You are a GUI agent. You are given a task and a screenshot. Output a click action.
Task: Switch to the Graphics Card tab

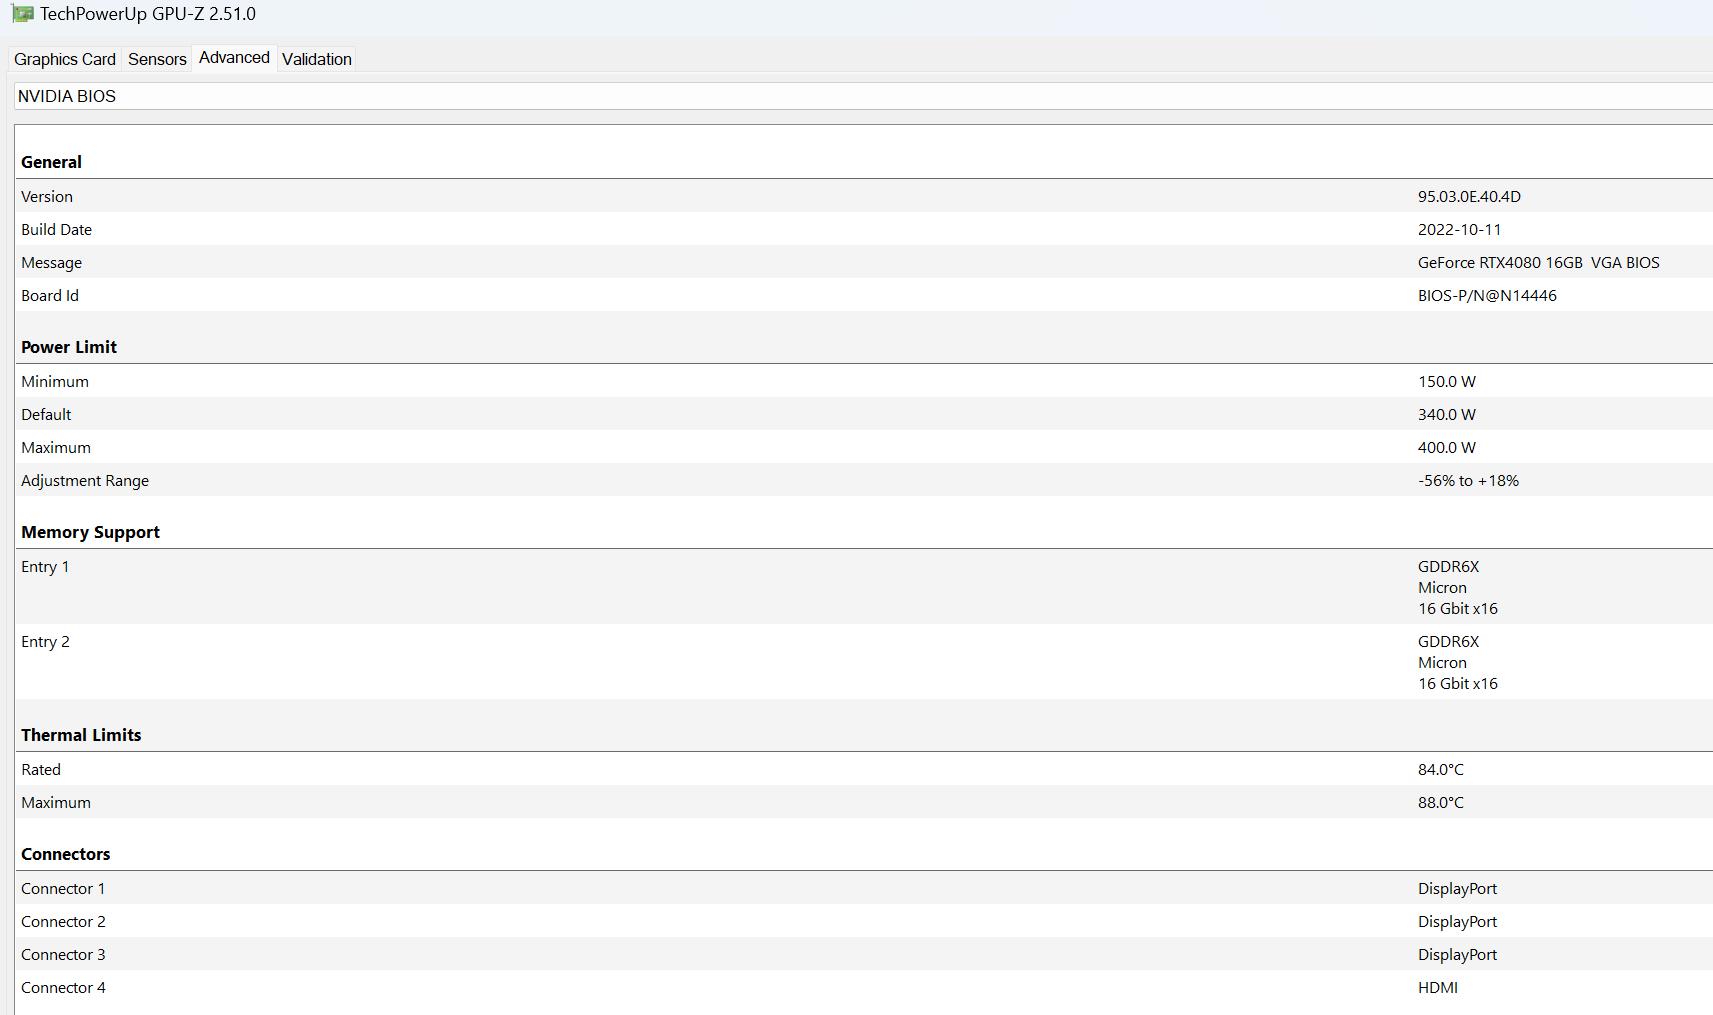(x=65, y=59)
